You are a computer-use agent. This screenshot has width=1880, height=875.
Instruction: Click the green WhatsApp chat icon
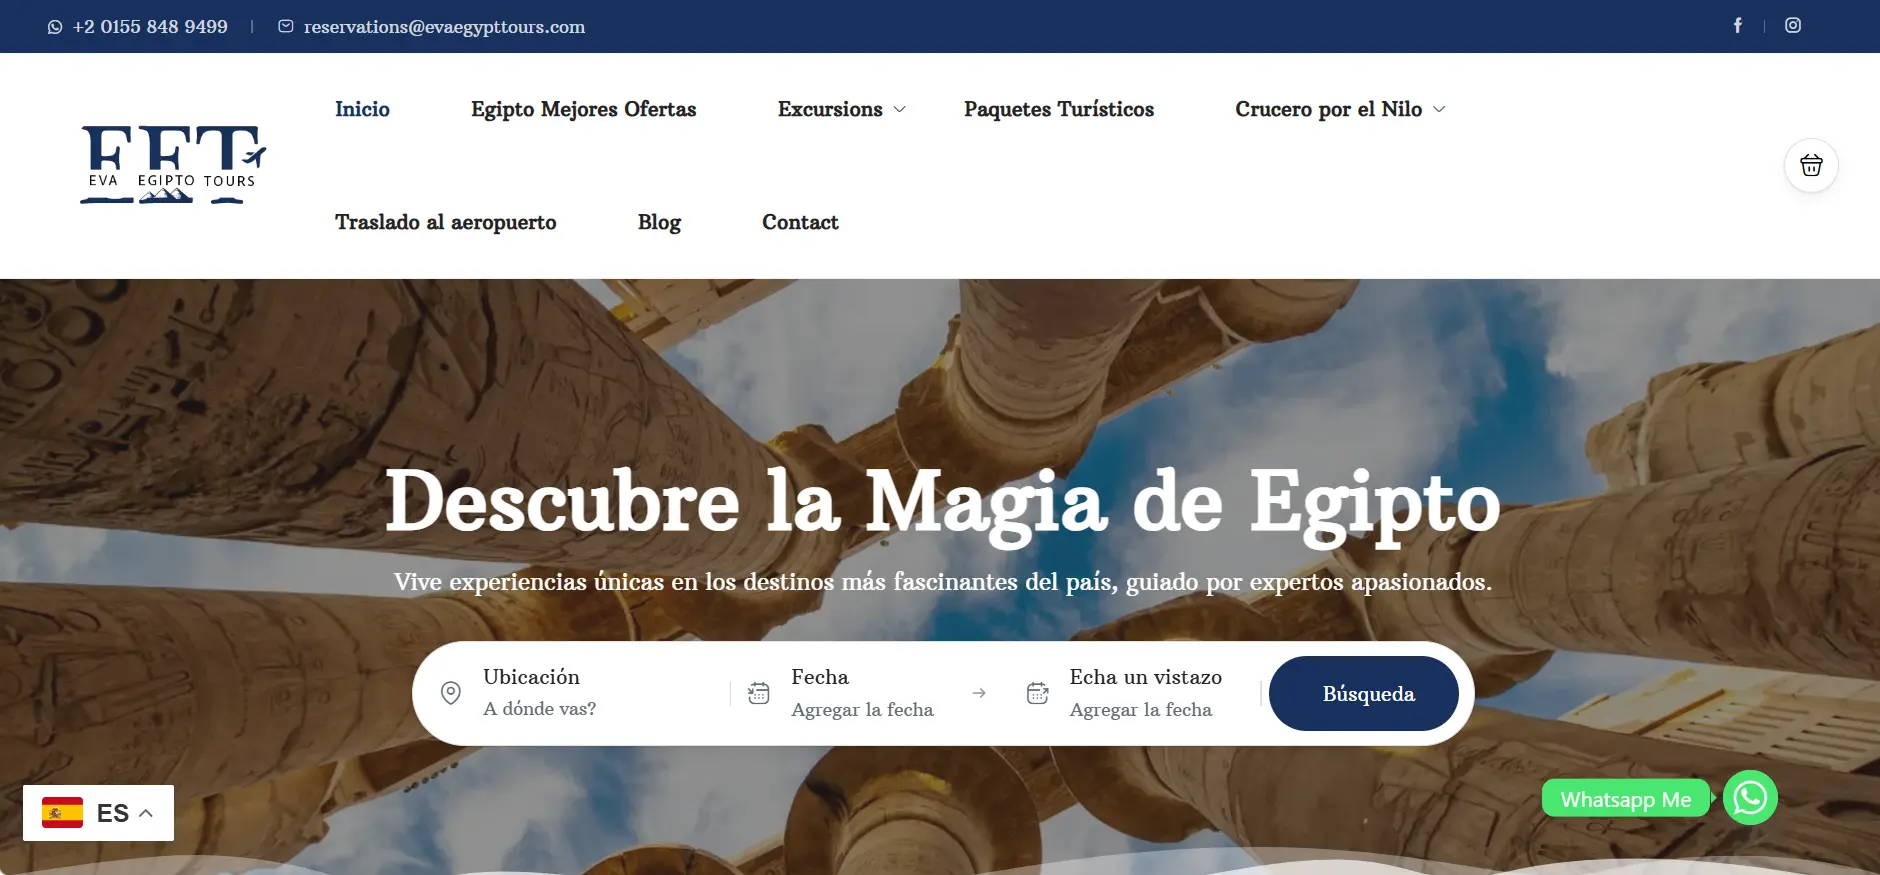point(1750,798)
